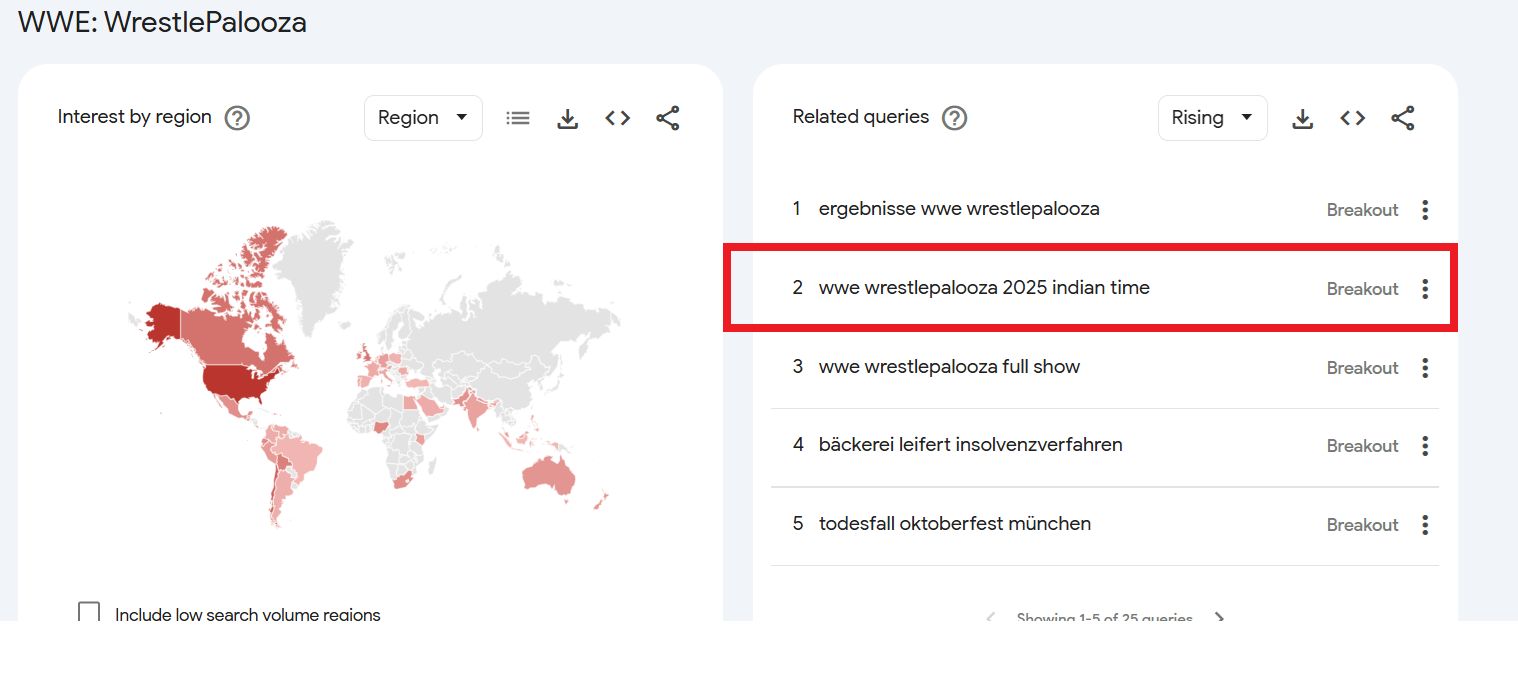Open embed code for Related queries

click(1352, 118)
